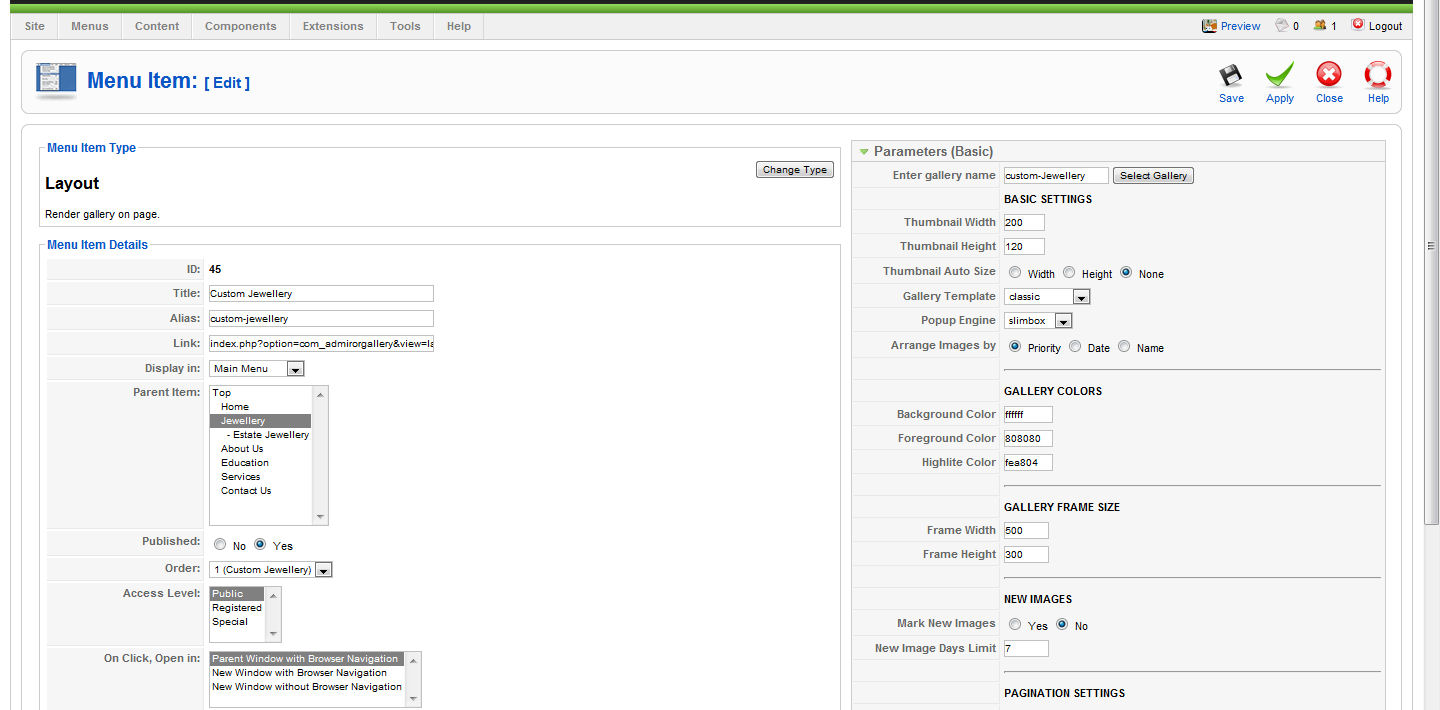Arrange images by Priority
Viewport: 1440px width, 710px height.
point(1015,346)
